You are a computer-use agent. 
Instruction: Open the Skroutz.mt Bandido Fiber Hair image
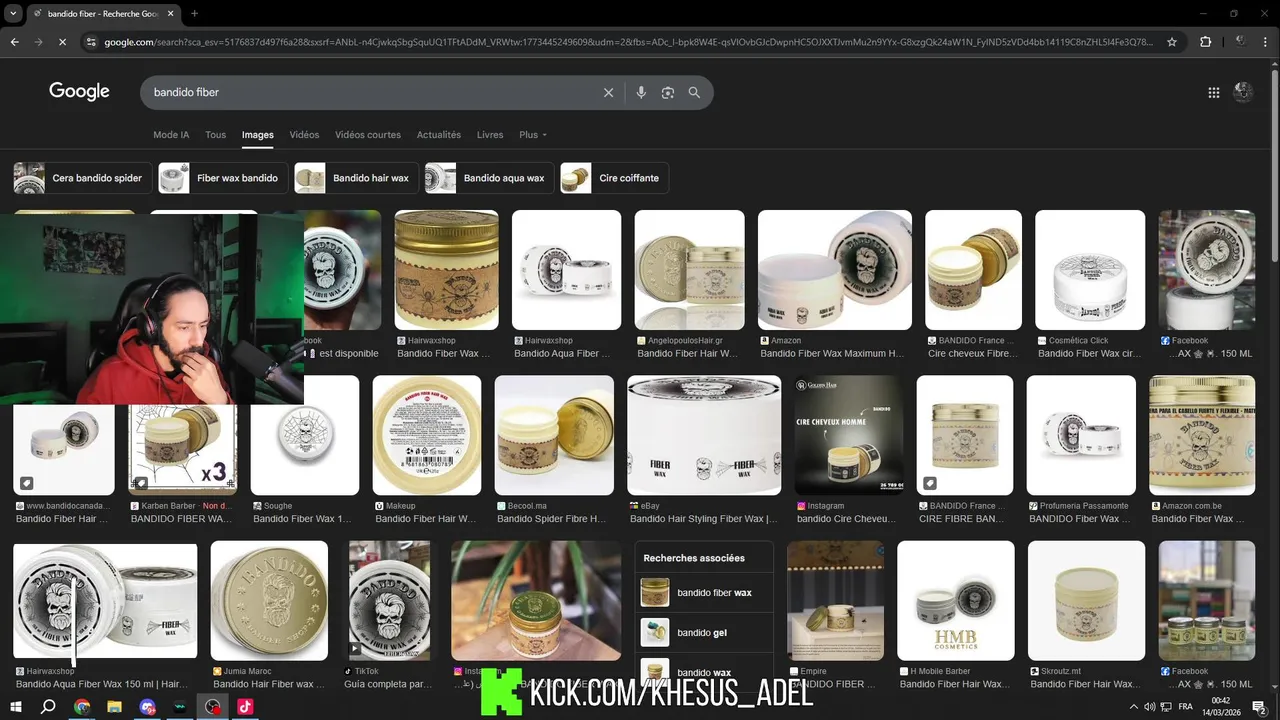click(x=1086, y=601)
